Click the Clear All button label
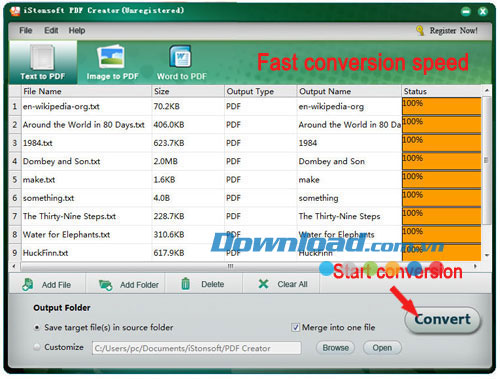The width and height of the screenshot is (500, 379). click(292, 284)
